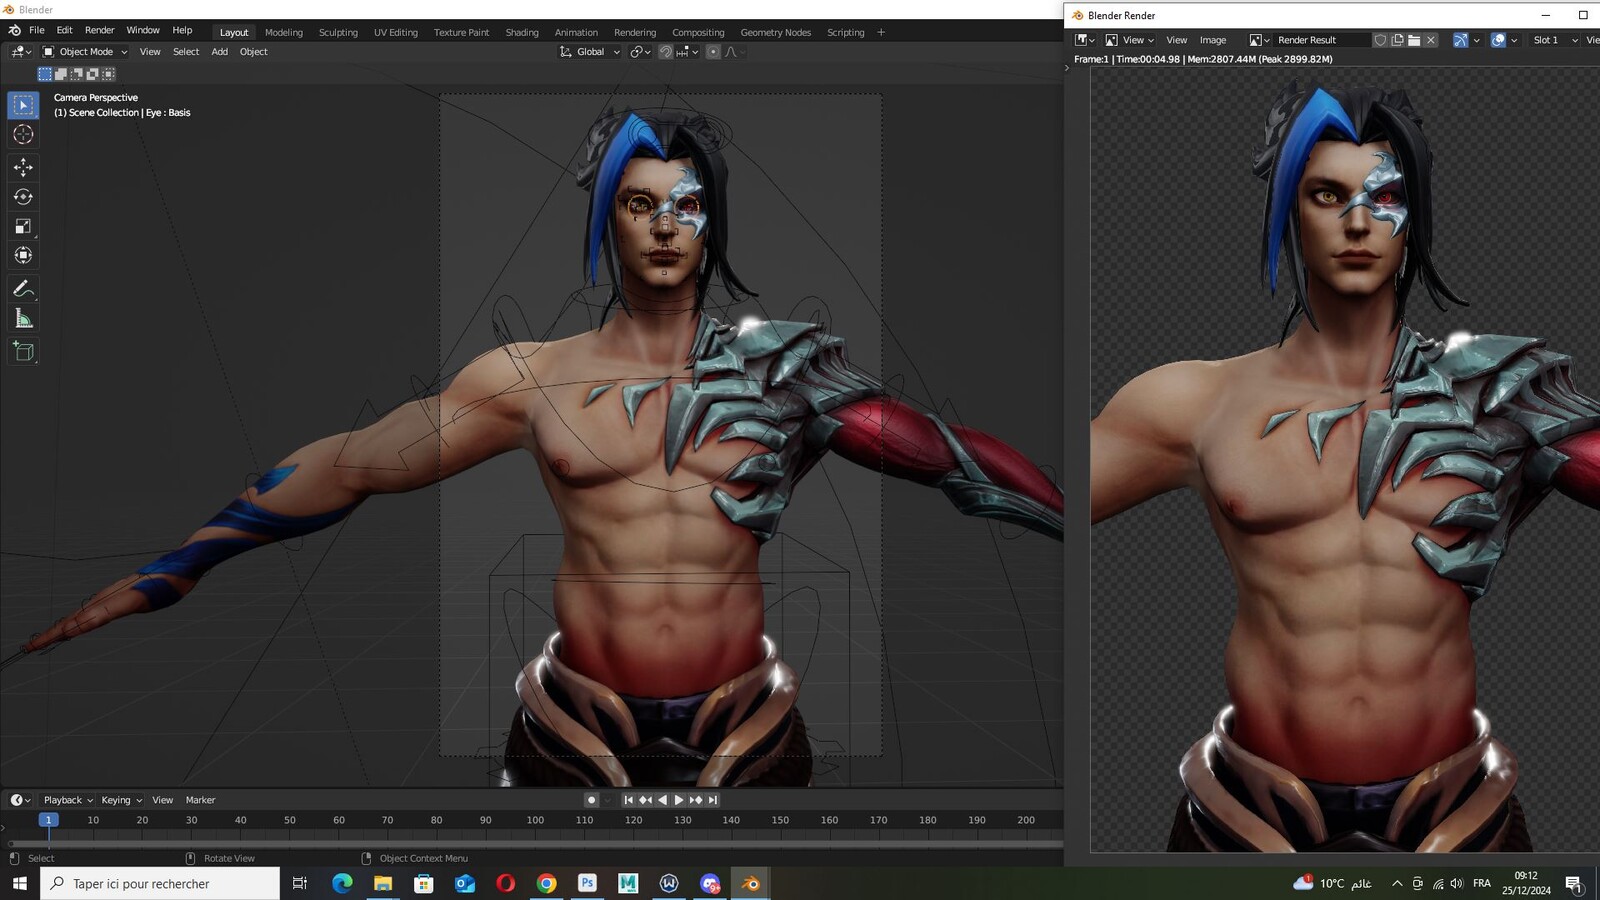Open the Marker menu in timeline
This screenshot has width=1600, height=900.
(x=200, y=800)
